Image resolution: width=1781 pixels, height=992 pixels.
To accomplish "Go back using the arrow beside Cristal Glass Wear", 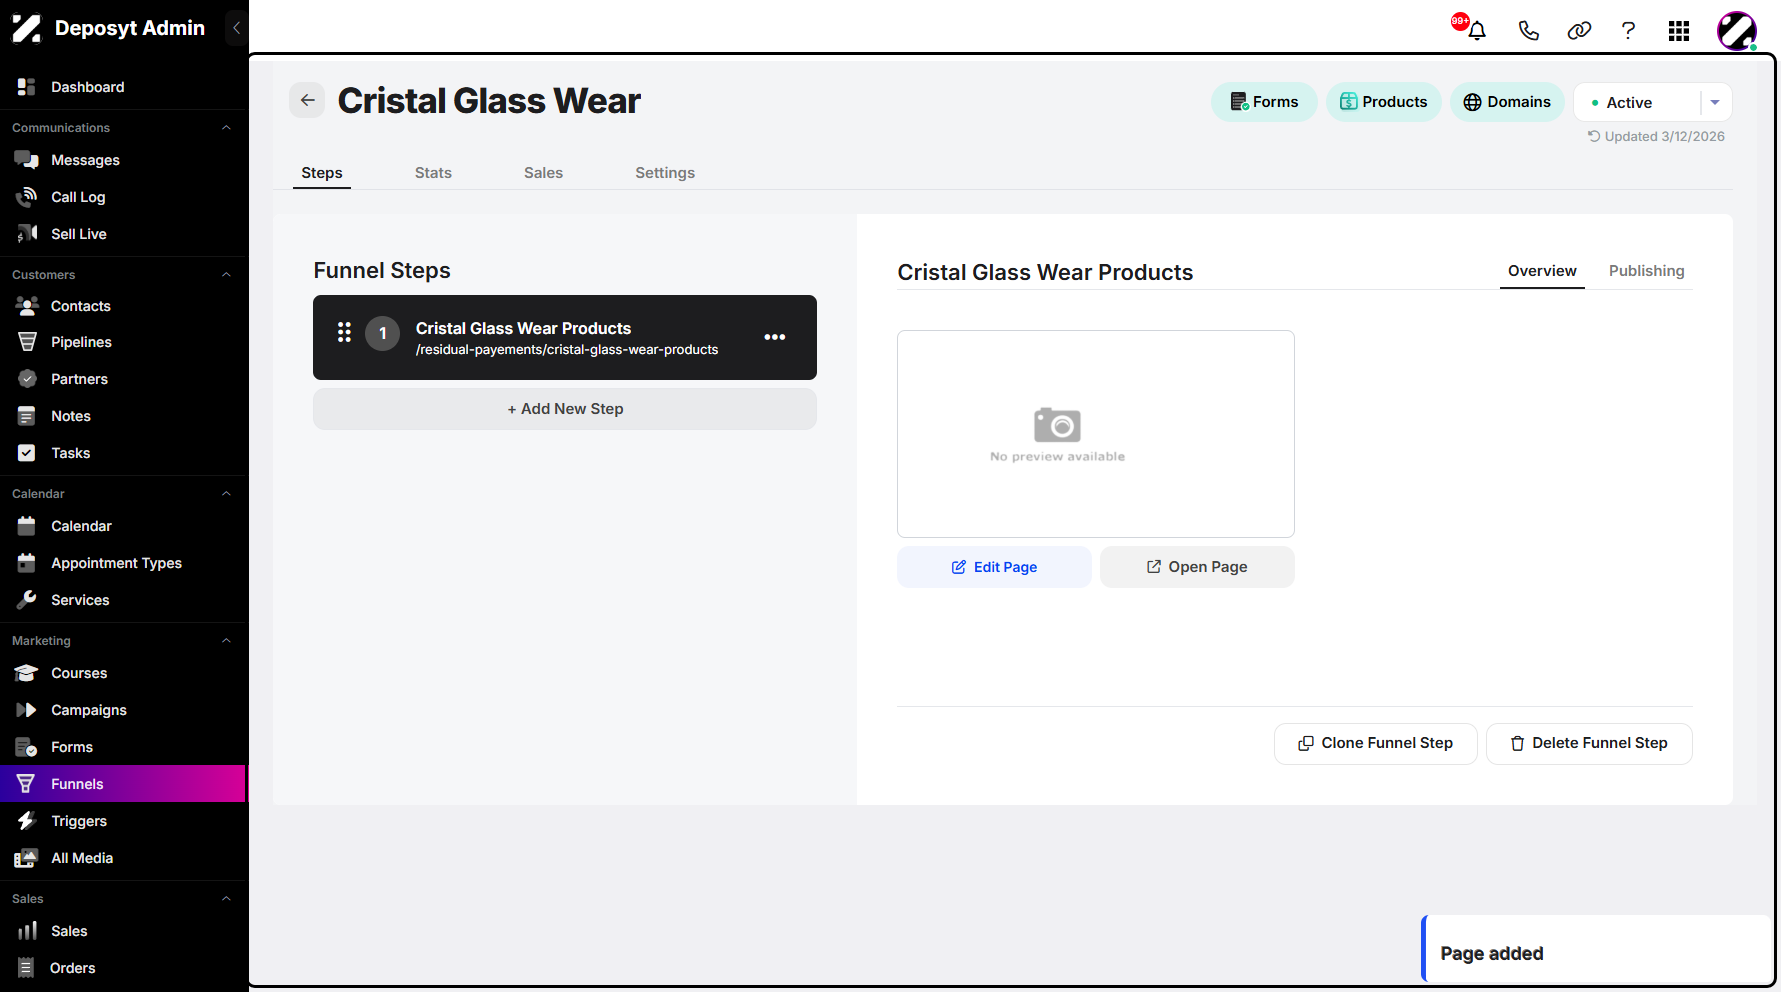I will click(x=307, y=100).
